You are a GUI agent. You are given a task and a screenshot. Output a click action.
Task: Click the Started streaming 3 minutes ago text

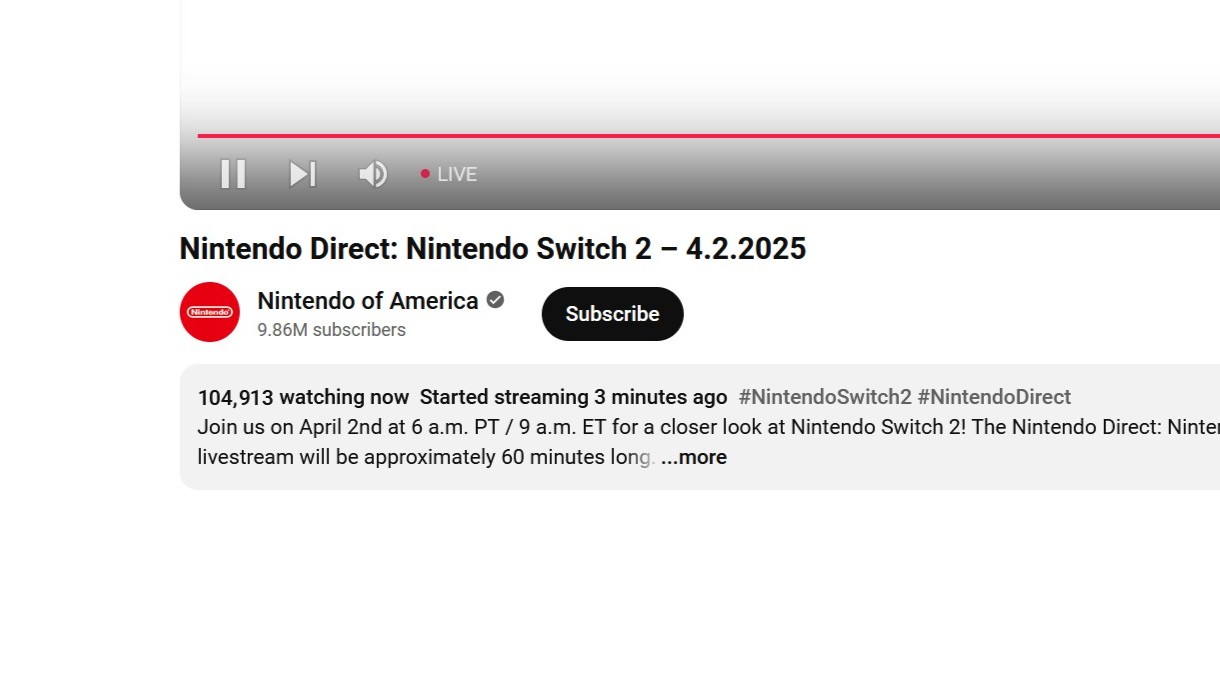tap(573, 397)
